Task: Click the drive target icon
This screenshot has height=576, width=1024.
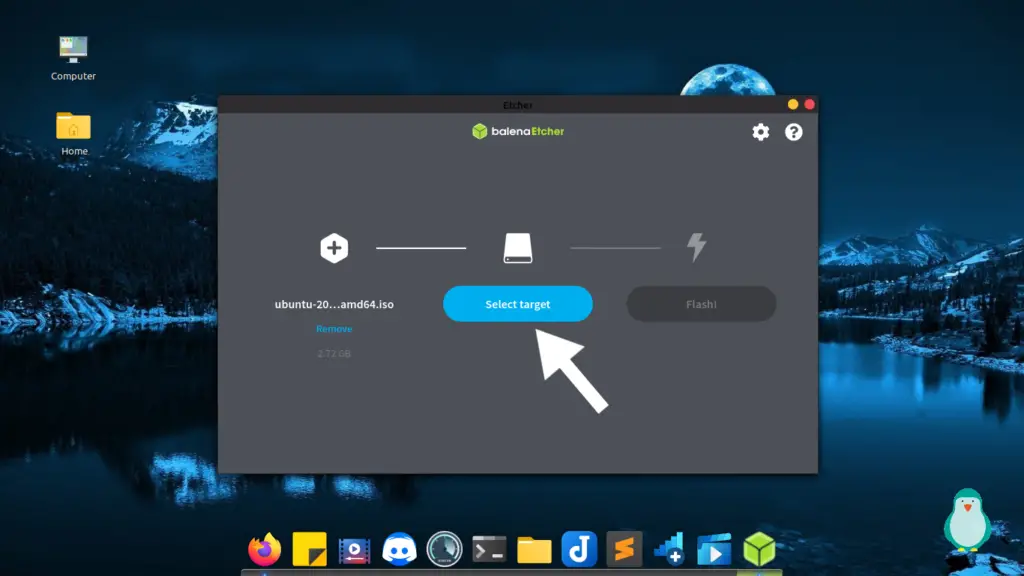Action: tap(518, 248)
